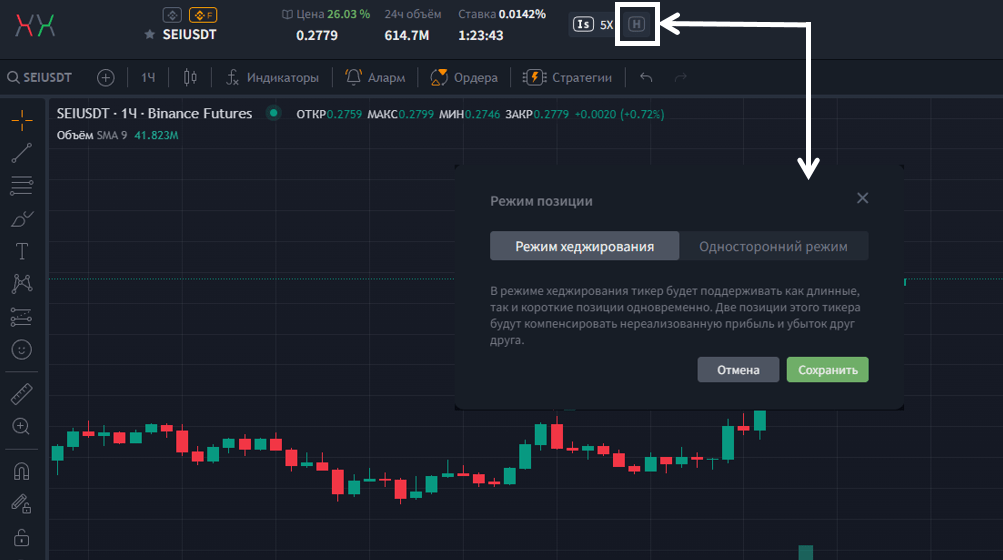
Task: Click the Объём SMA 9 indicator legend
Action: pos(92,135)
